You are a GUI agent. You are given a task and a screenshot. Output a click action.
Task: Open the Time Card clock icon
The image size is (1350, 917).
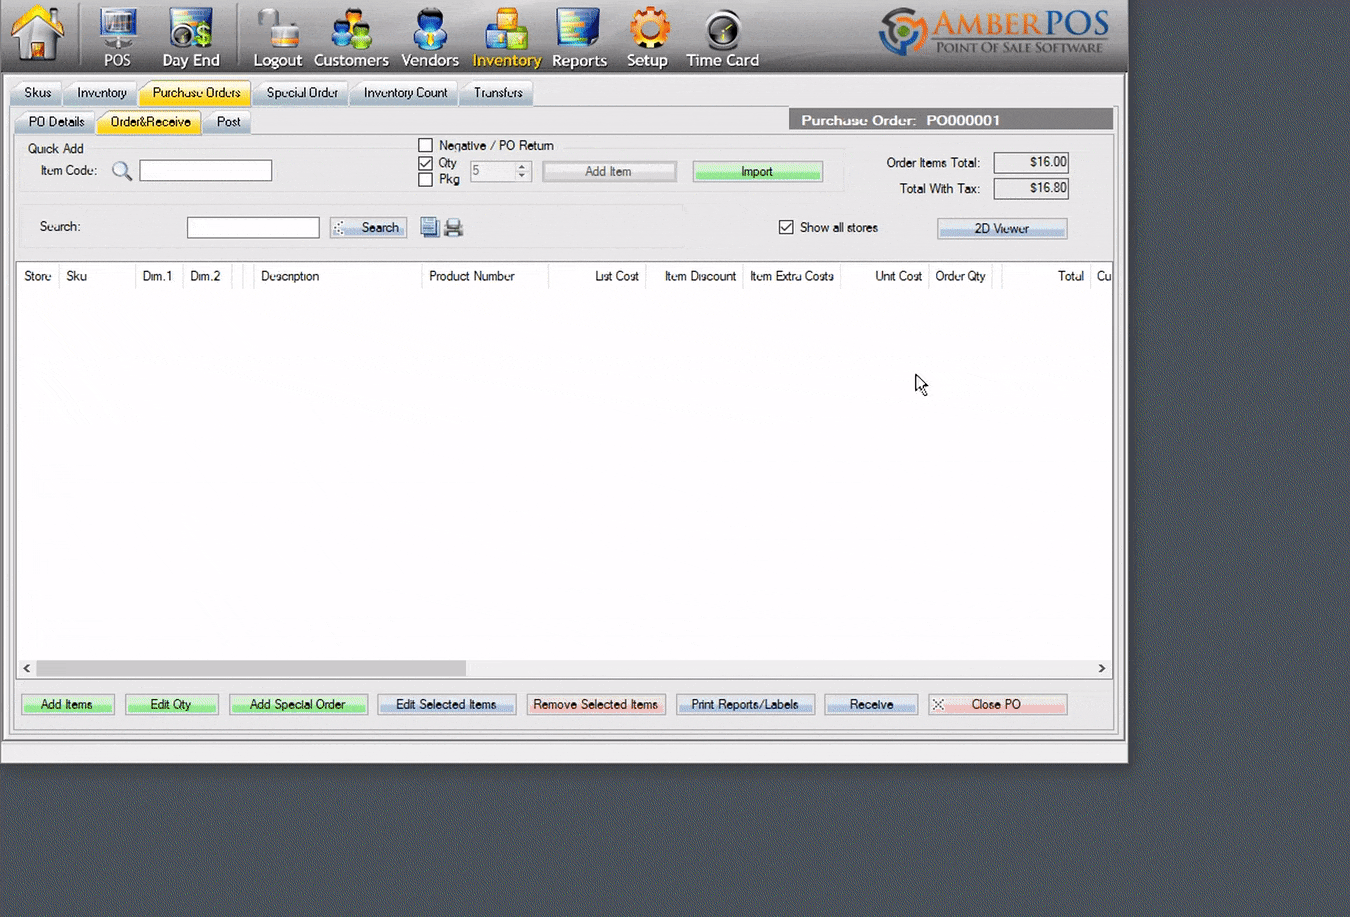coord(722,31)
